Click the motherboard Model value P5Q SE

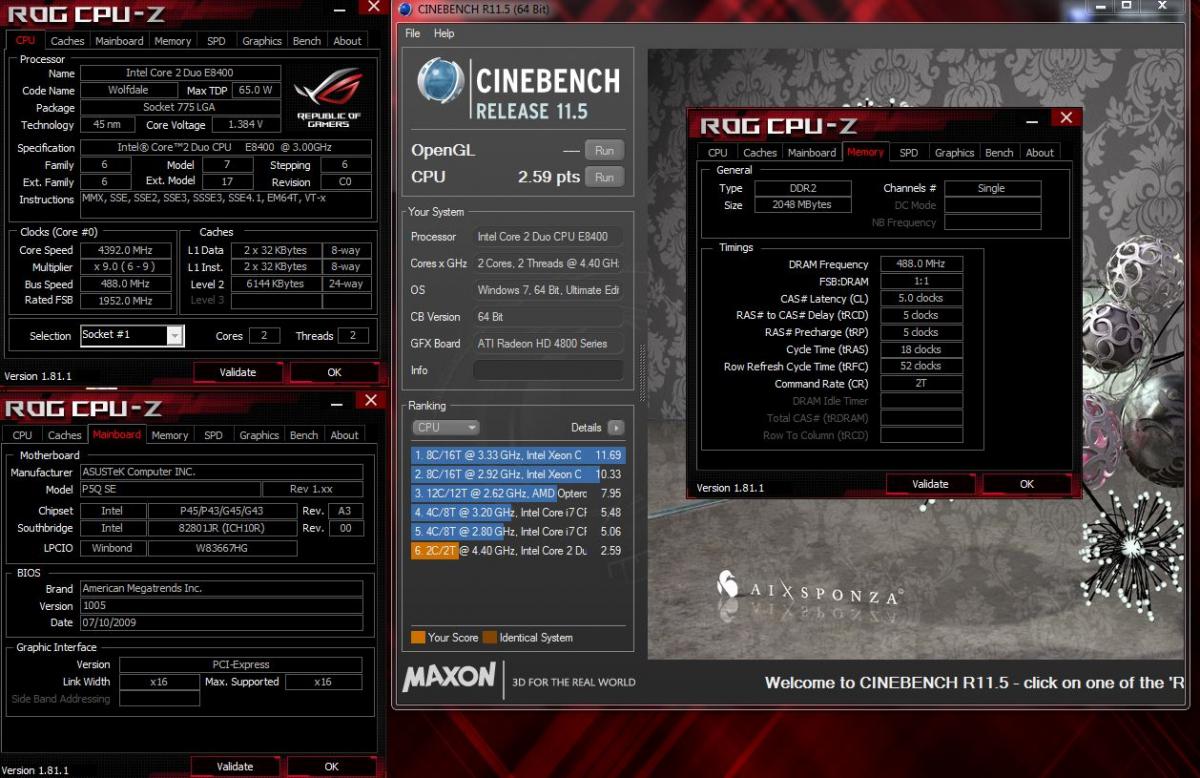(x=170, y=489)
